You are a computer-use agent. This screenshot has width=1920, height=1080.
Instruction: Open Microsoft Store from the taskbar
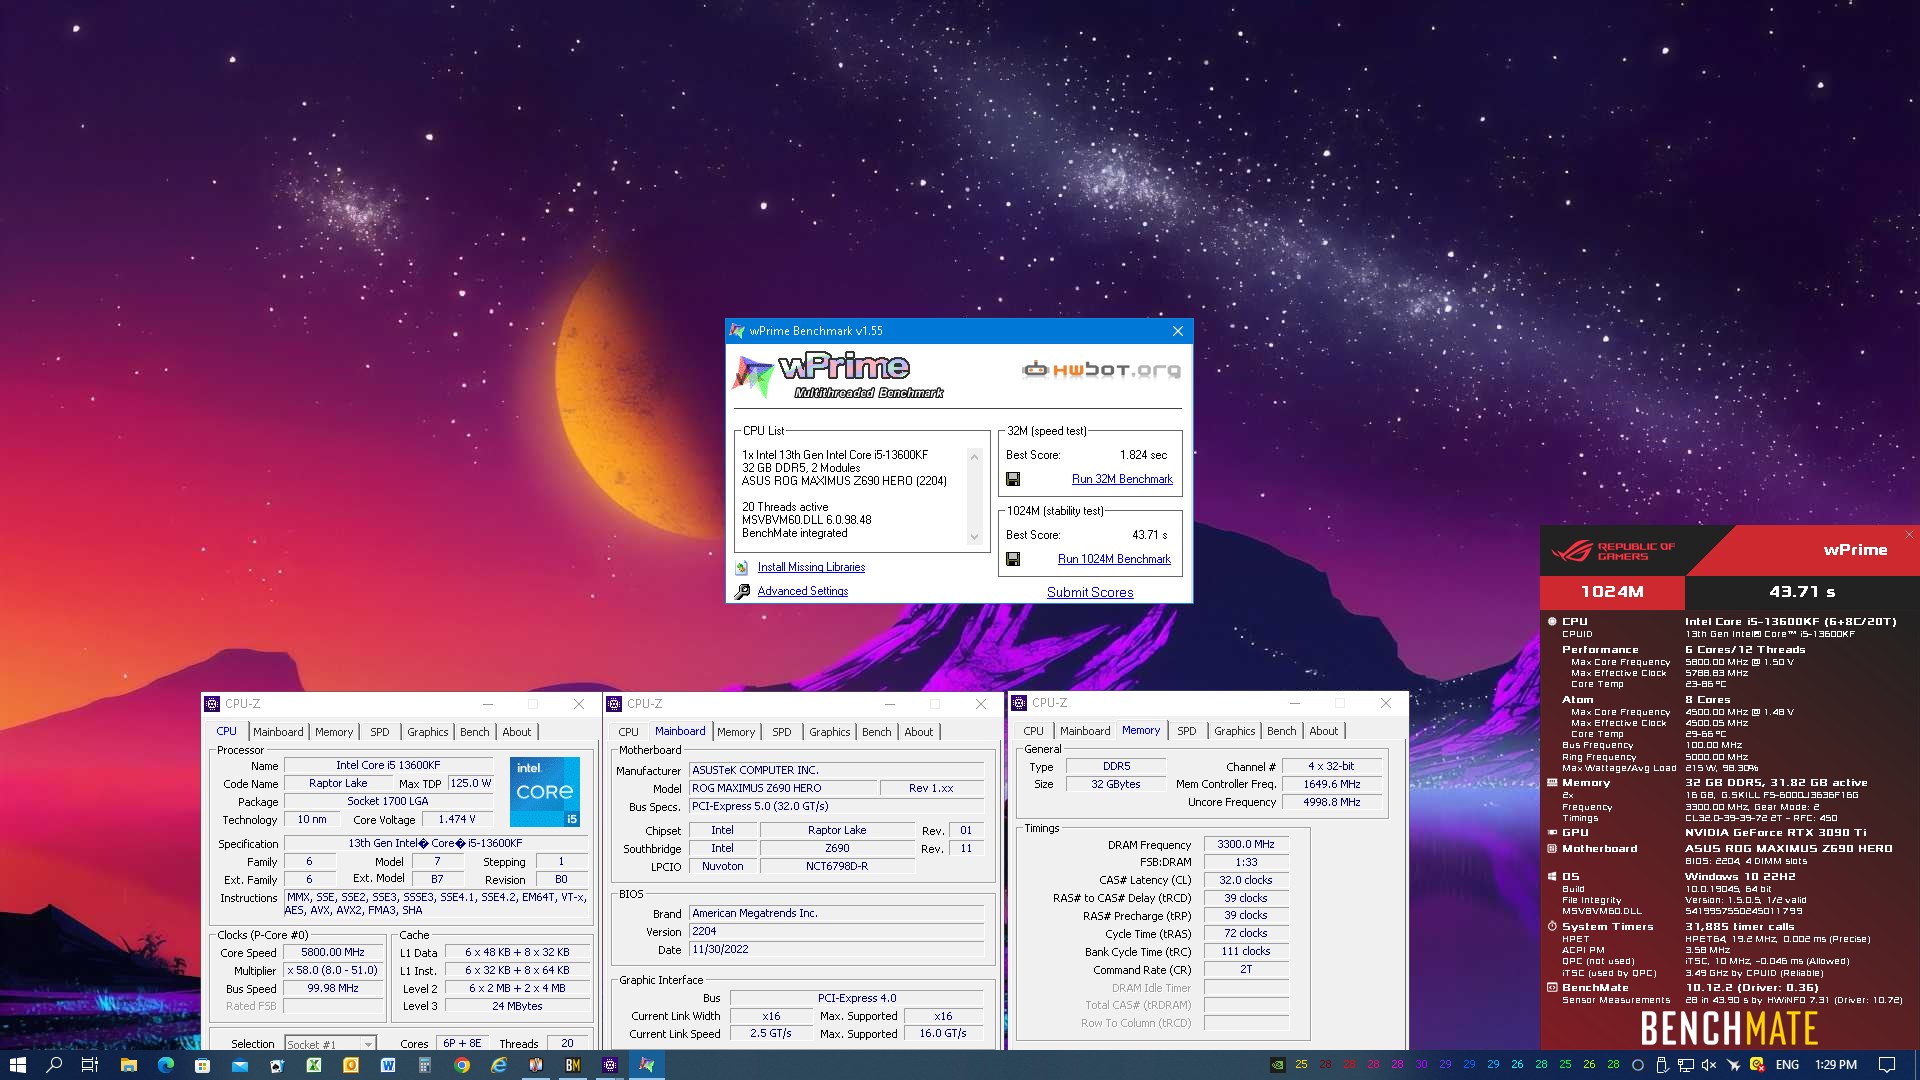tap(202, 1065)
